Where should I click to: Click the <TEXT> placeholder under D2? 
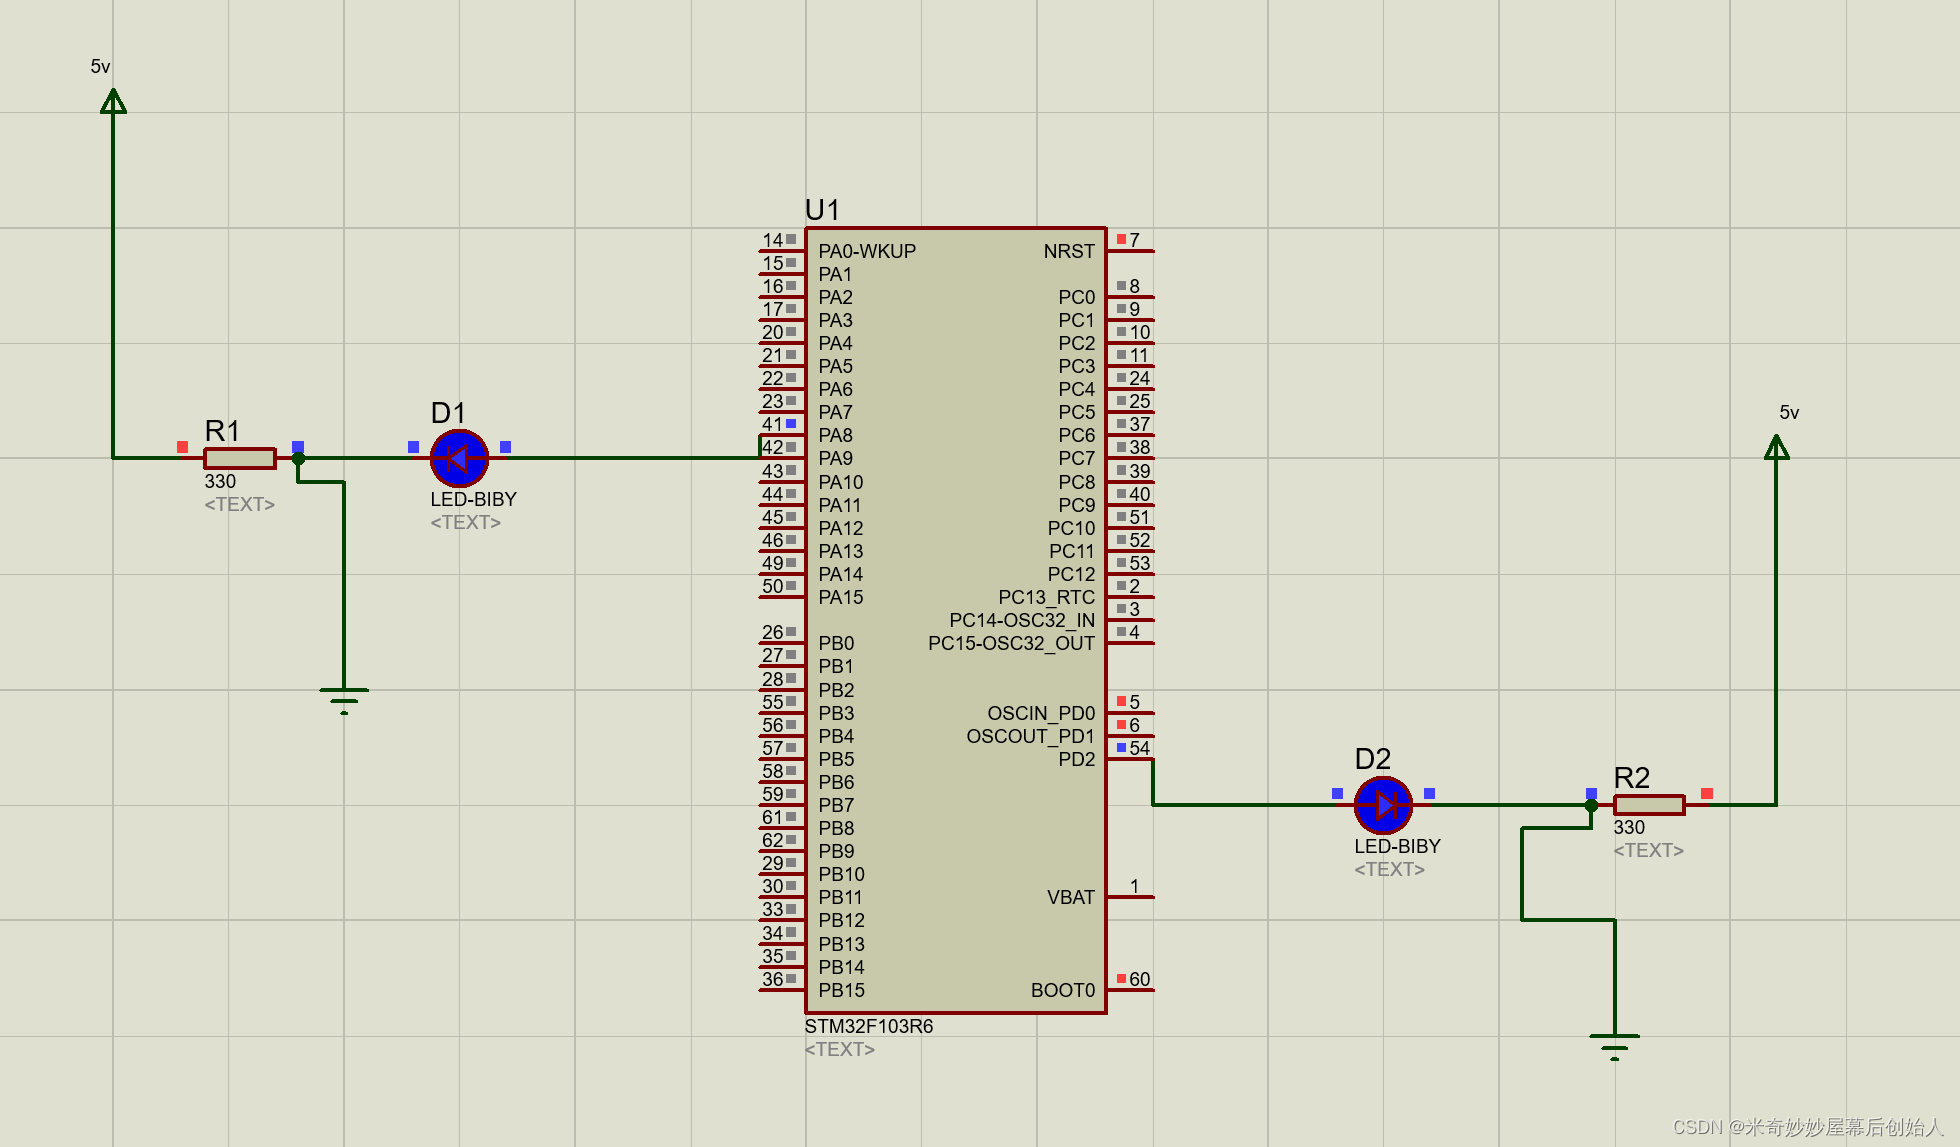[x=1390, y=869]
